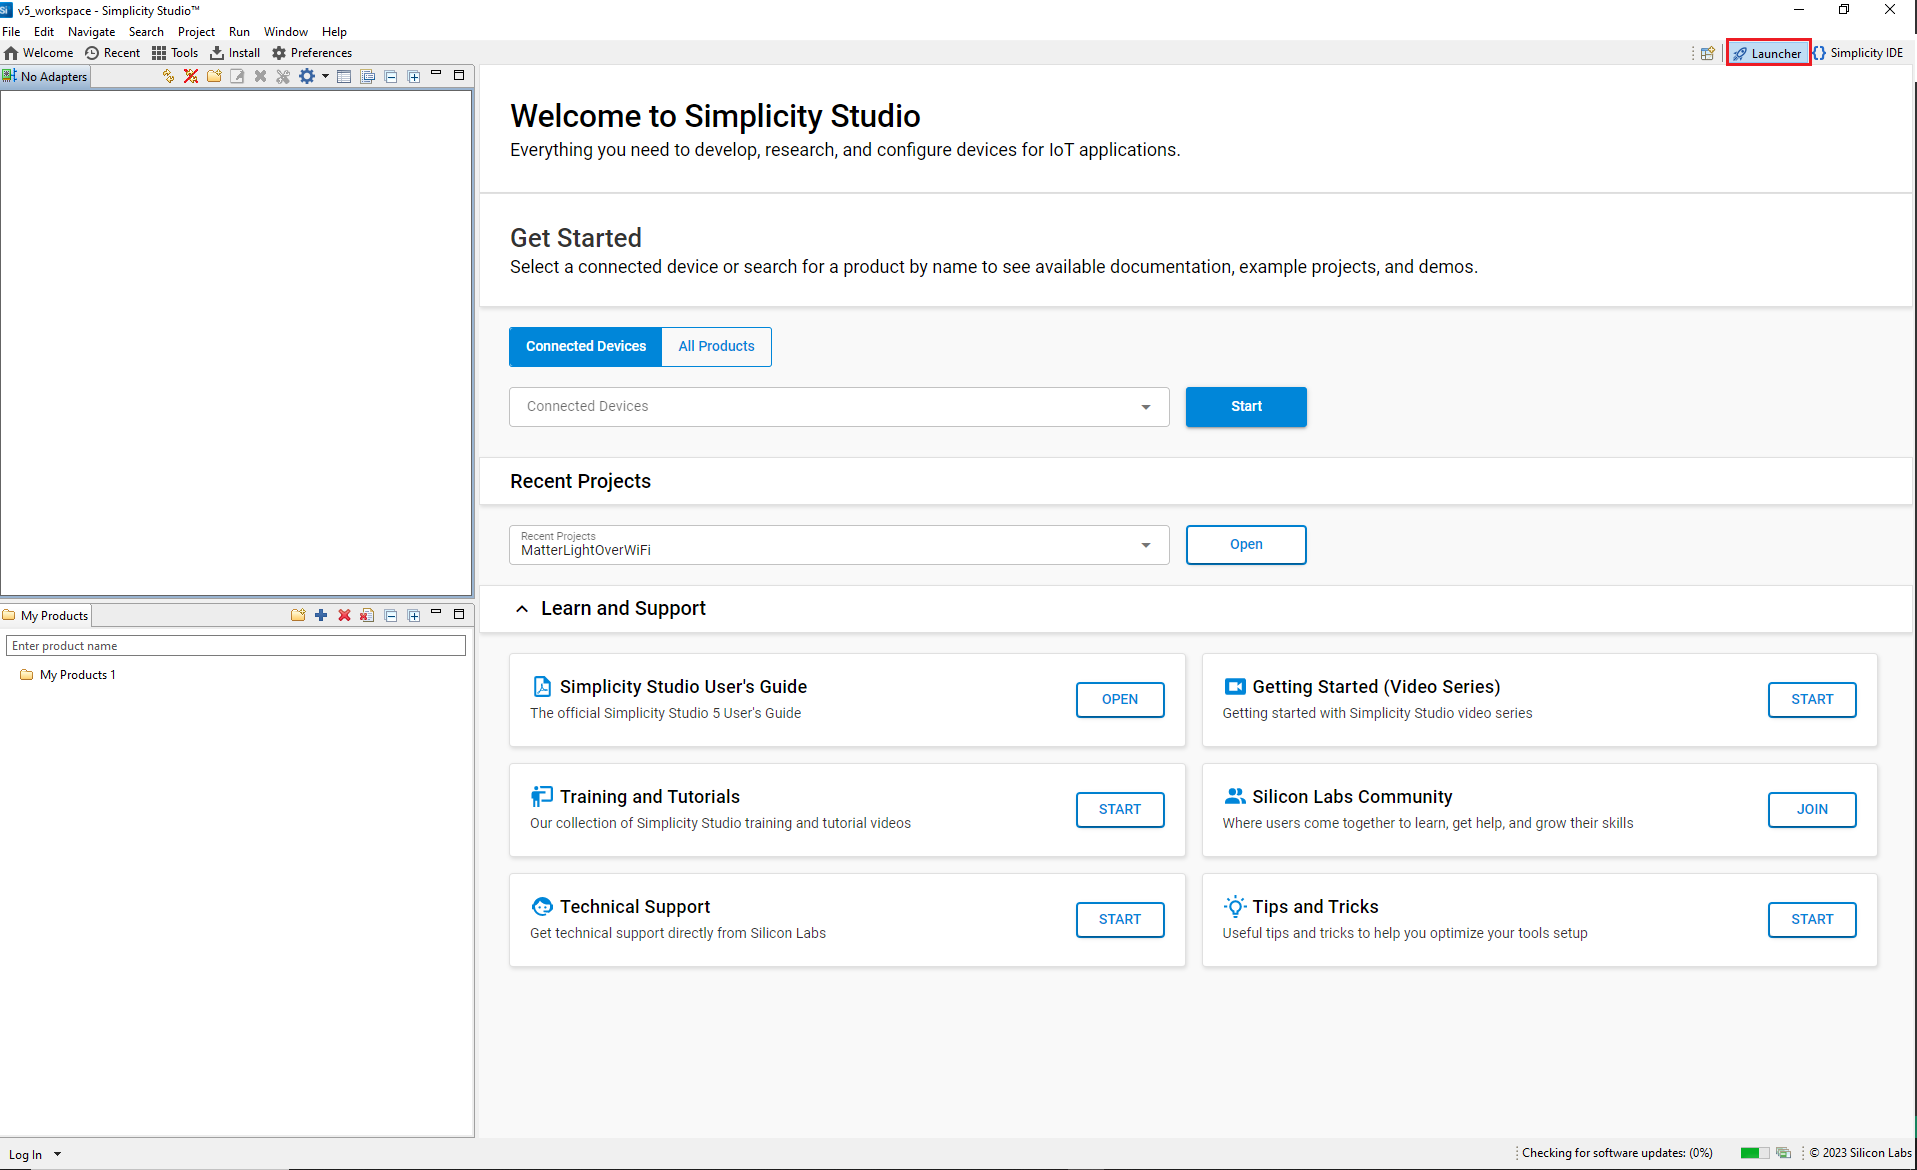The width and height of the screenshot is (1917, 1170).
Task: Open the Log In dropdown arrow
Action: pos(58,1154)
